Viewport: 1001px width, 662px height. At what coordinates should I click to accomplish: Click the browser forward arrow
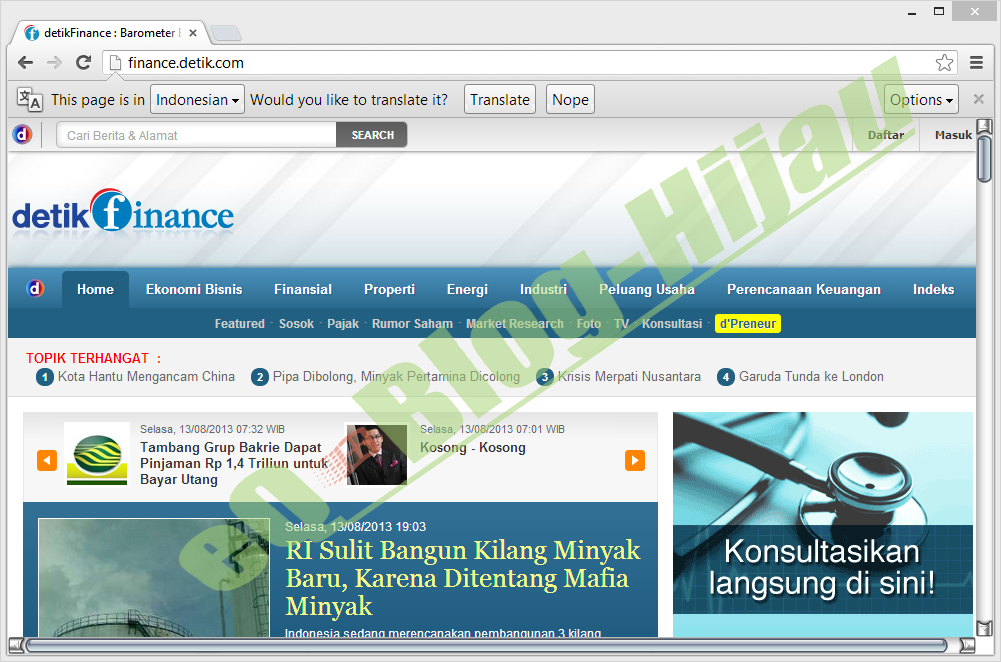[54, 63]
